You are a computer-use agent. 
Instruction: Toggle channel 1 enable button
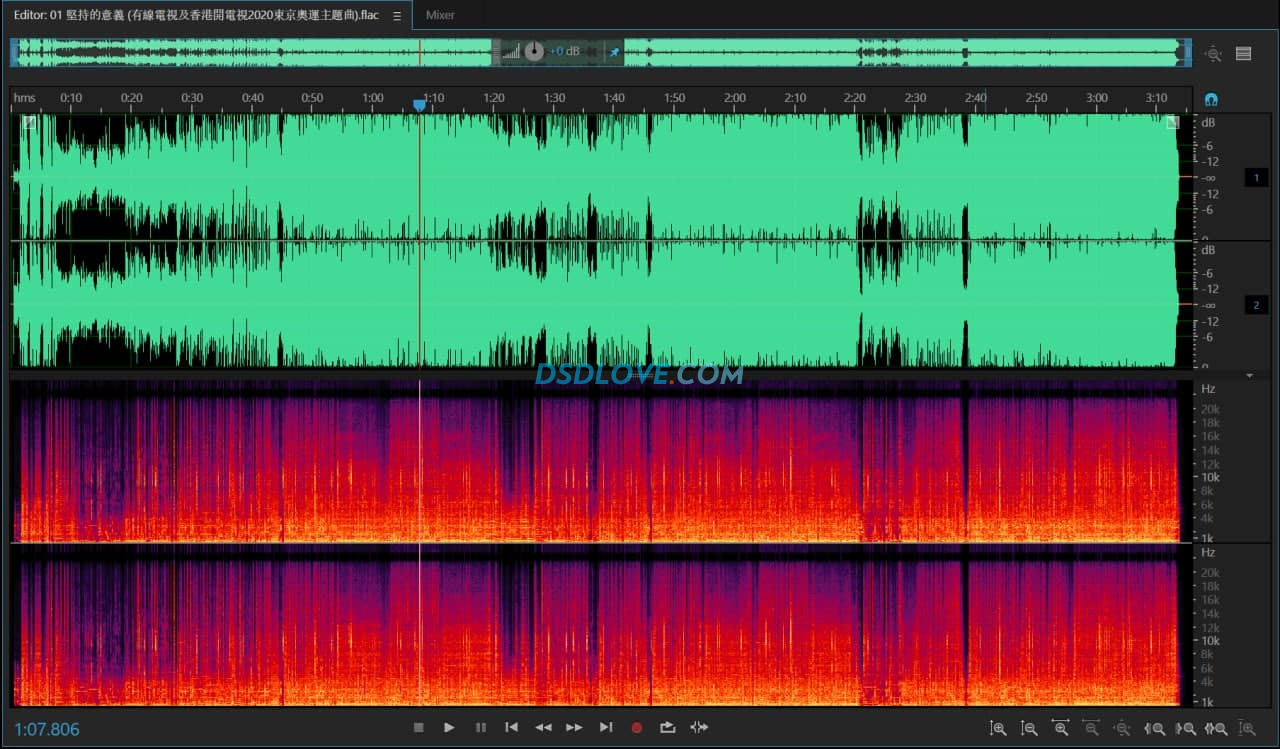pos(1256,178)
